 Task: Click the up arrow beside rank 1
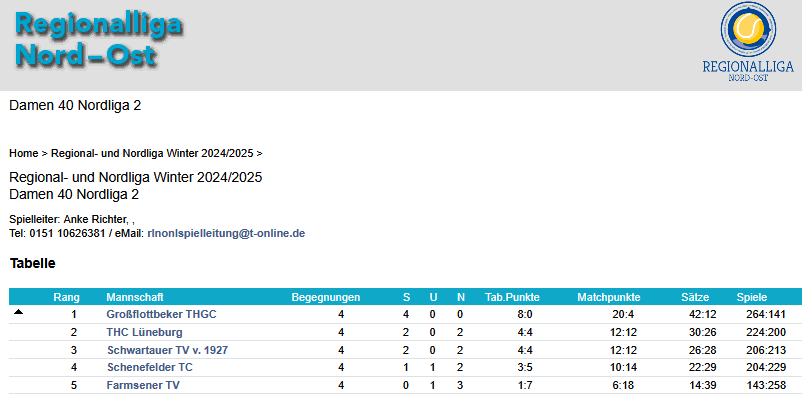coord(18,313)
